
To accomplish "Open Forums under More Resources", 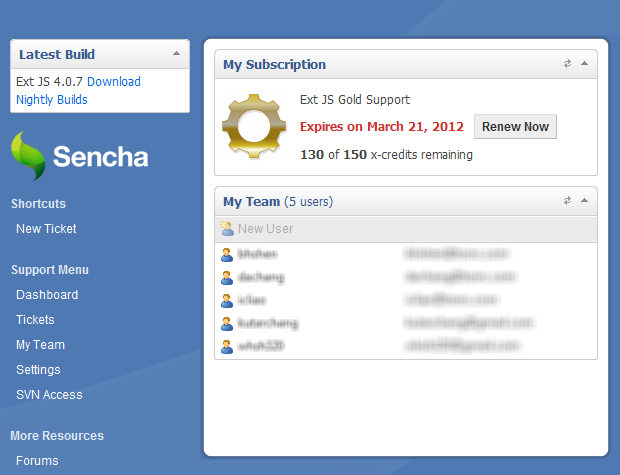I will (x=37, y=460).
